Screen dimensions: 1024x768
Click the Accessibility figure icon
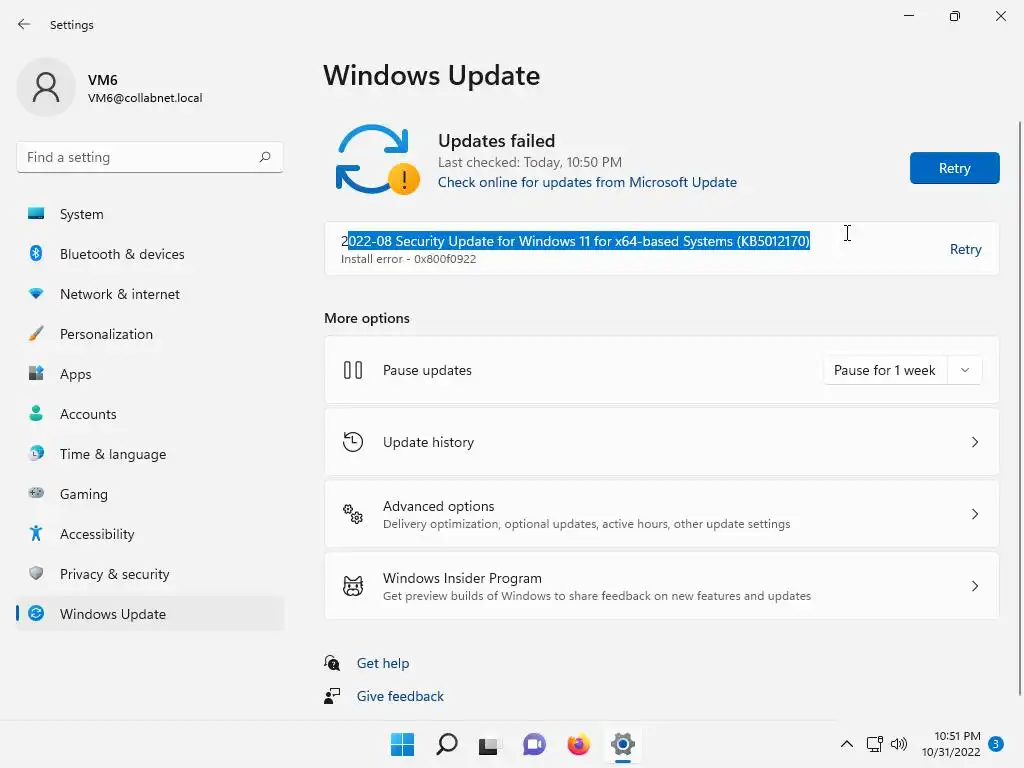click(36, 534)
